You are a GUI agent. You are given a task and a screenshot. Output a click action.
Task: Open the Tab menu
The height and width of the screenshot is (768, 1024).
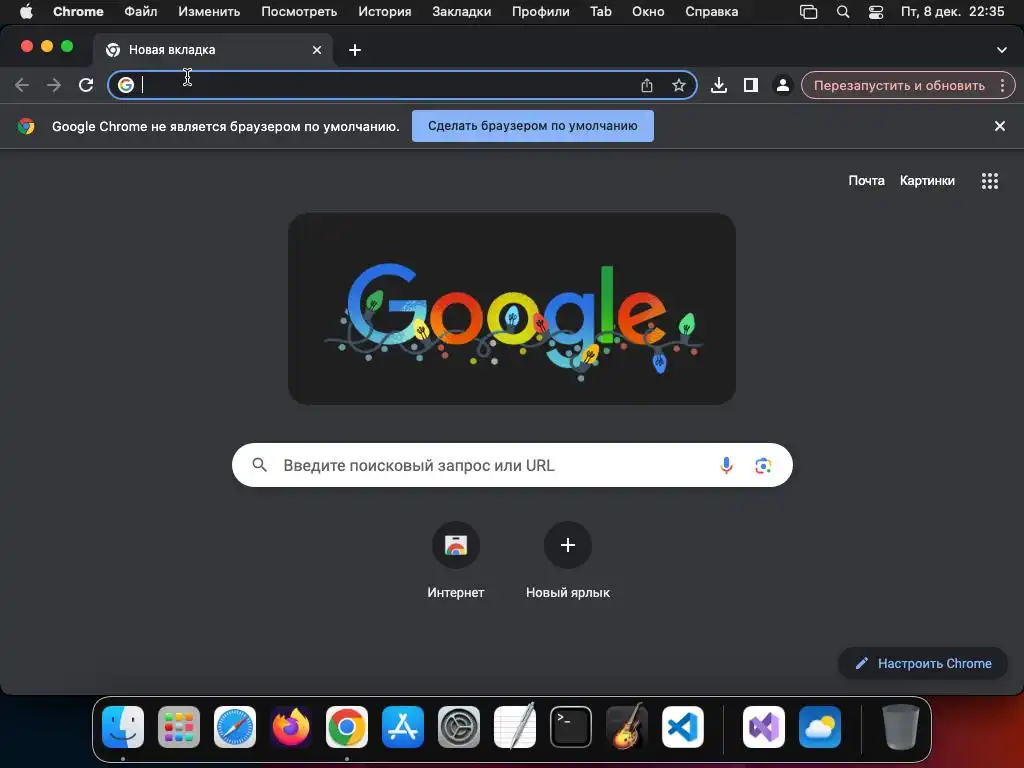pyautogui.click(x=601, y=12)
